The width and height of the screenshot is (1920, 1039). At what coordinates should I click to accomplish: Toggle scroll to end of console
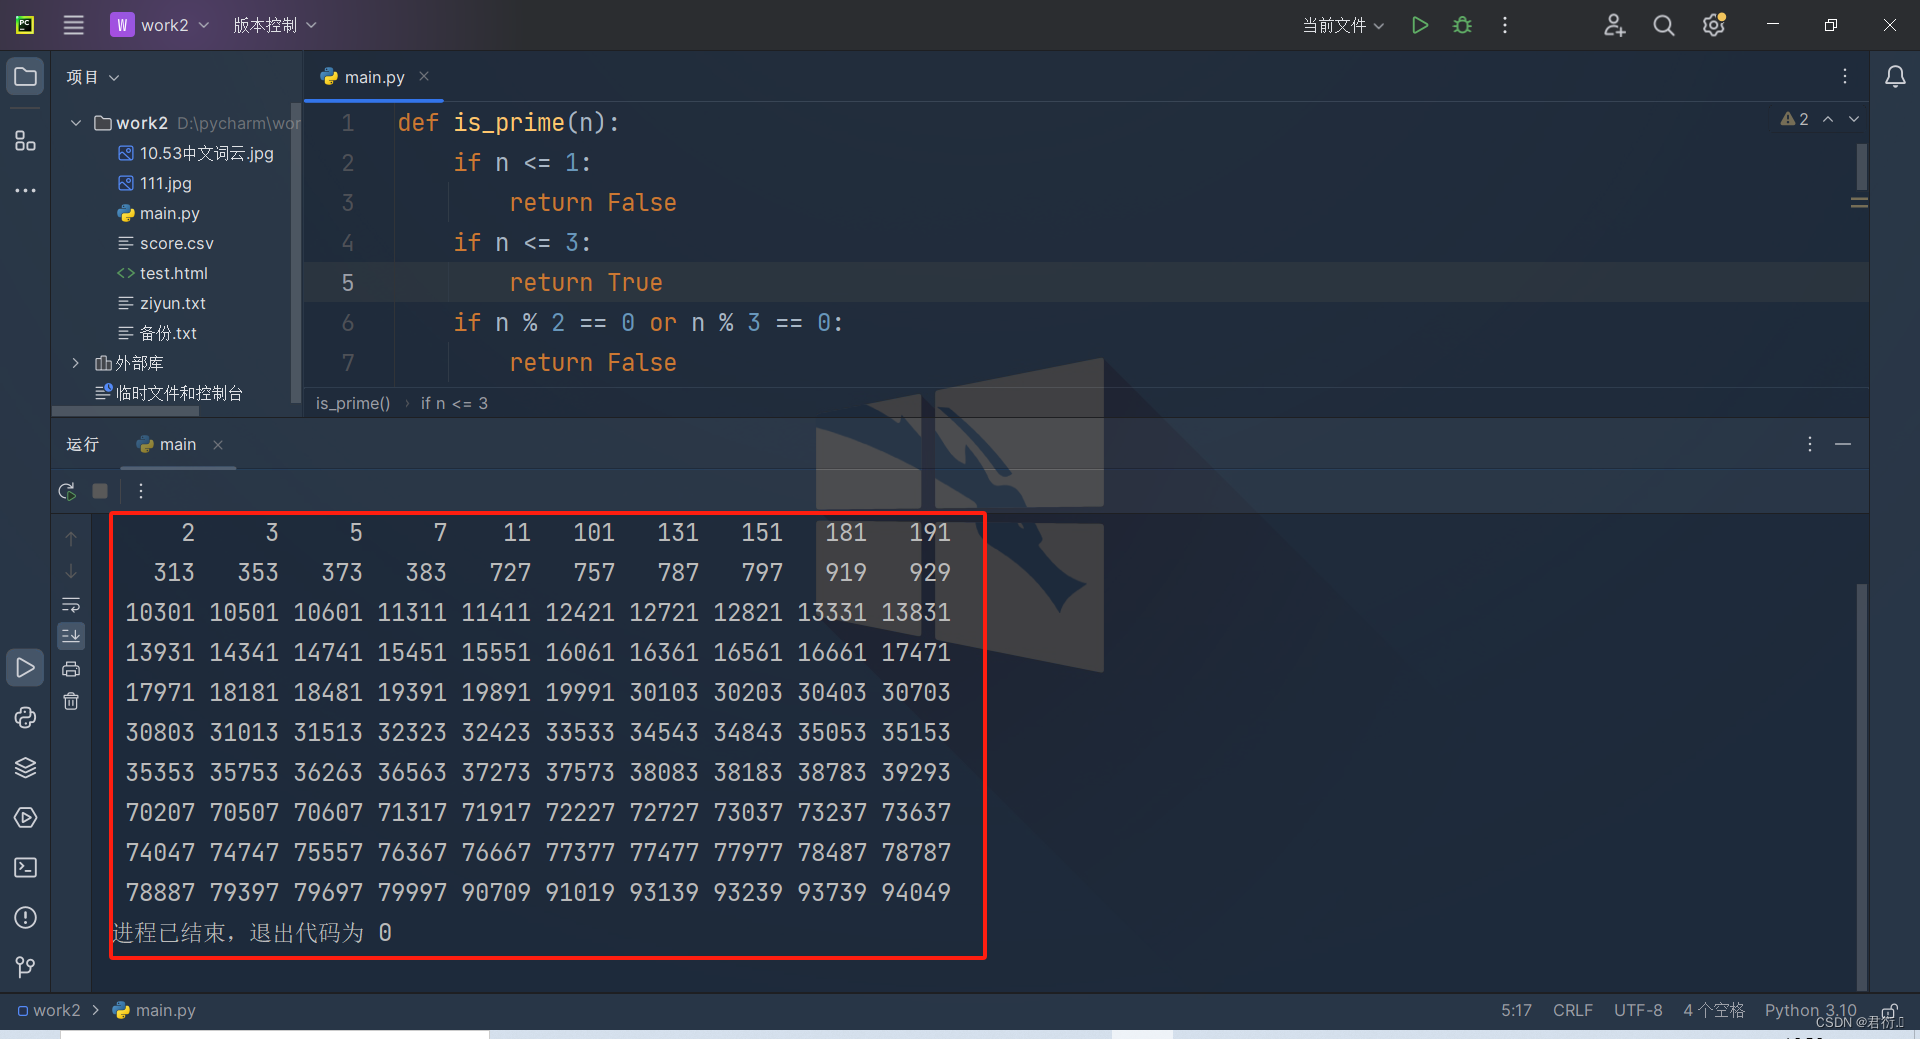point(71,636)
